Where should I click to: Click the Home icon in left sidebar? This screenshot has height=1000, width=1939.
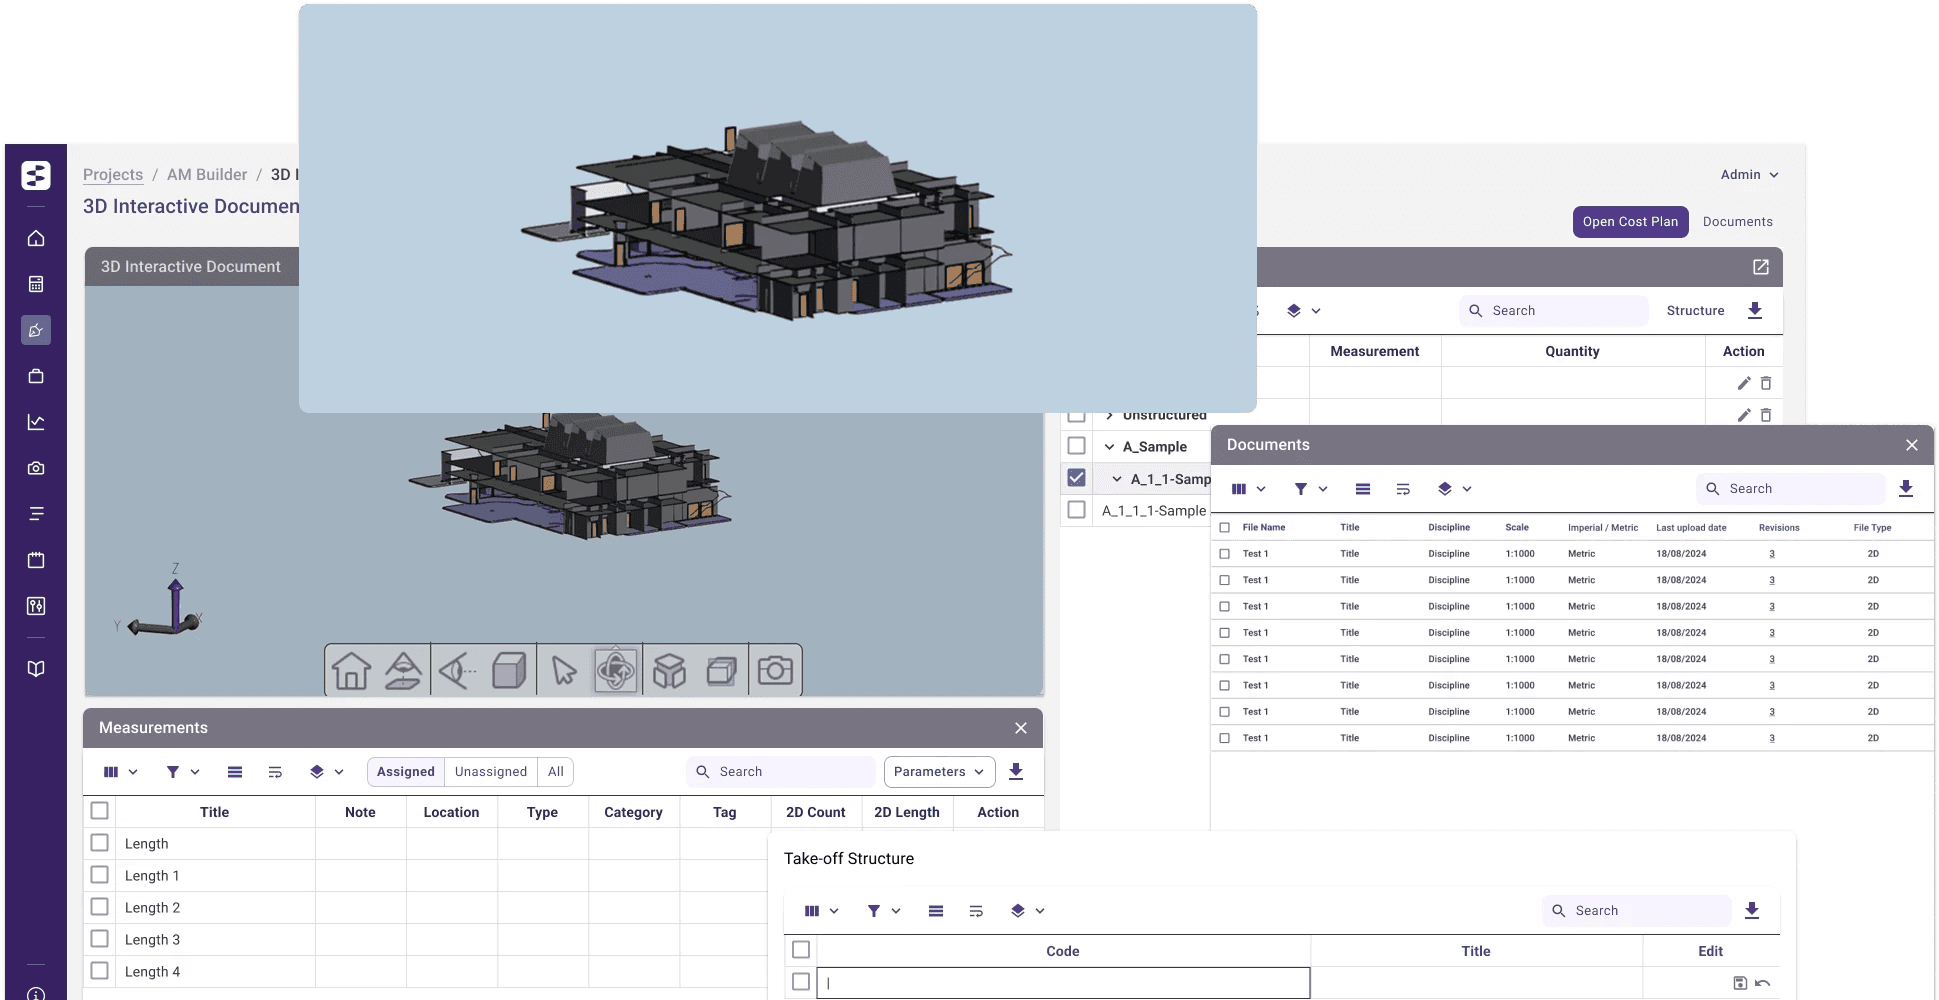point(36,238)
